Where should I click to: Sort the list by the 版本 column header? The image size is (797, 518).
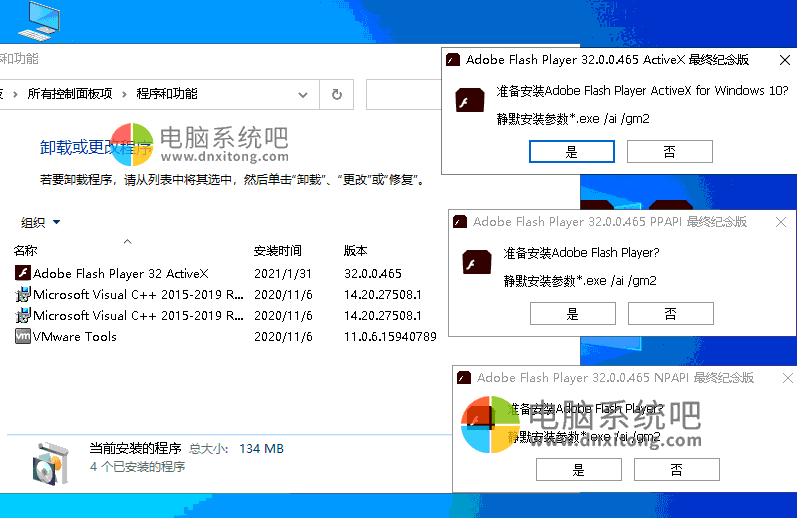coord(356,251)
